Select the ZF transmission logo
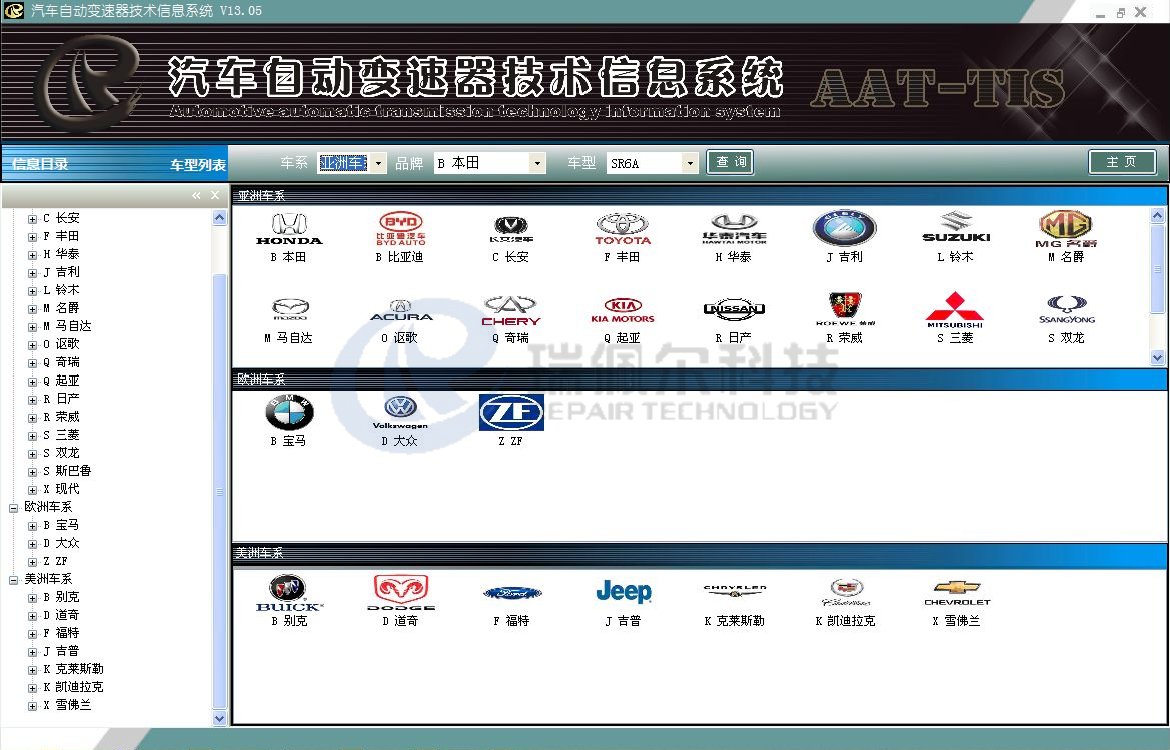 coord(510,412)
